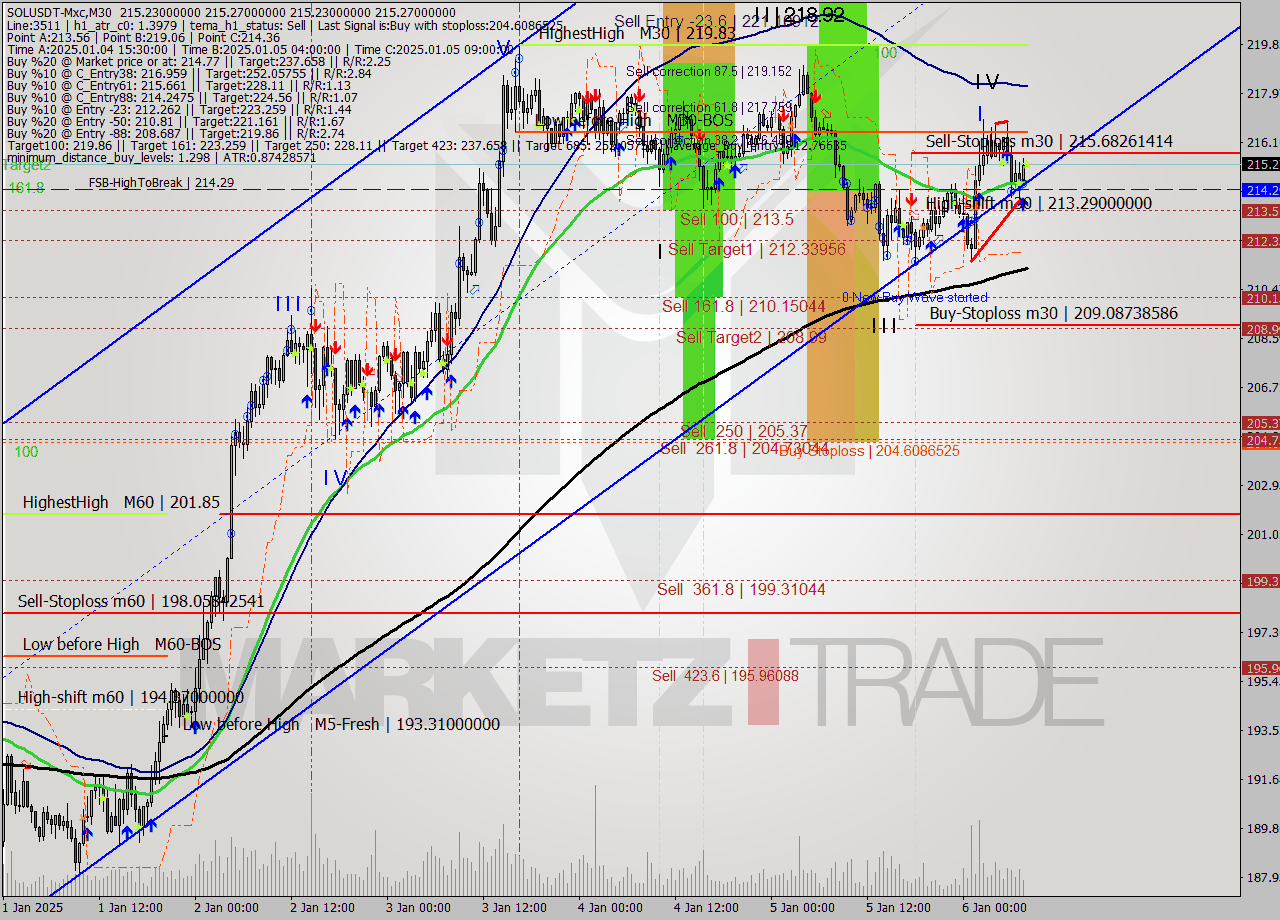
Task: Click the blue price tag 214.2
Action: (x=1260, y=189)
